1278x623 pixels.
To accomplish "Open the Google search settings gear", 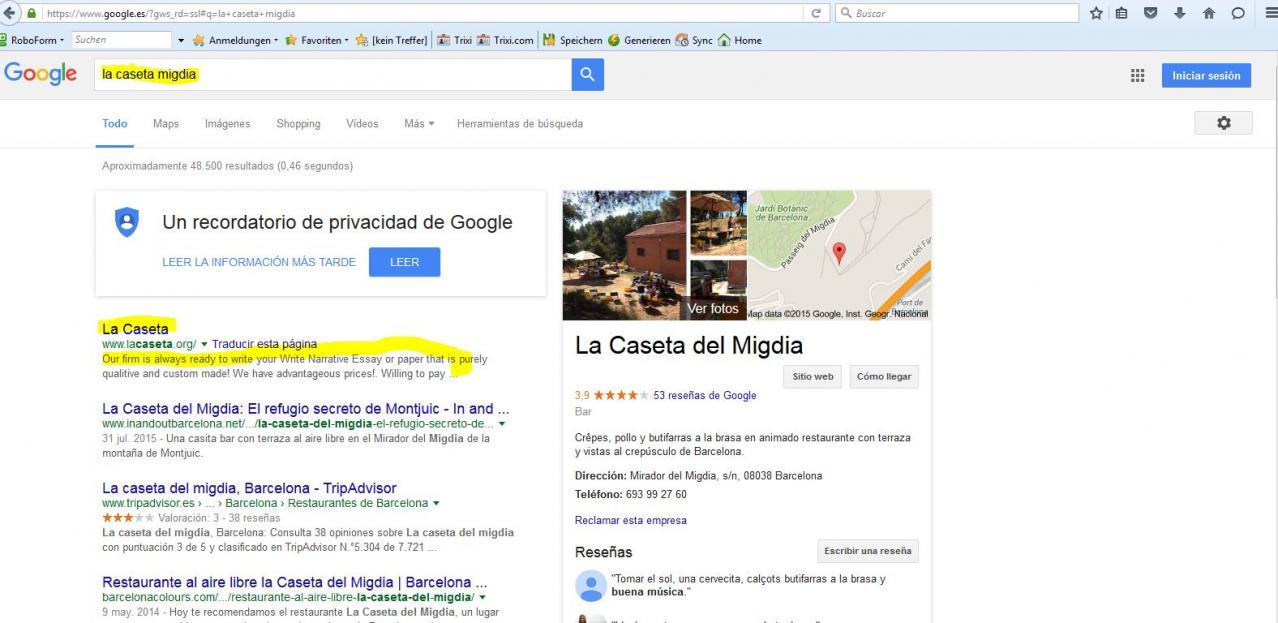I will coord(1223,123).
